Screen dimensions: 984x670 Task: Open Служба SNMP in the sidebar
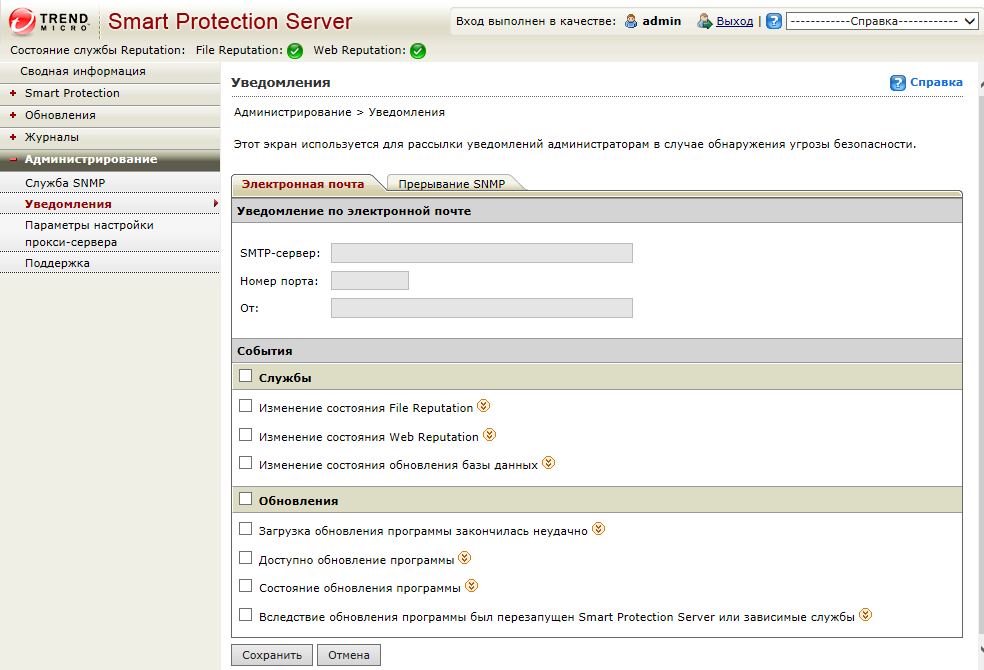coord(65,183)
